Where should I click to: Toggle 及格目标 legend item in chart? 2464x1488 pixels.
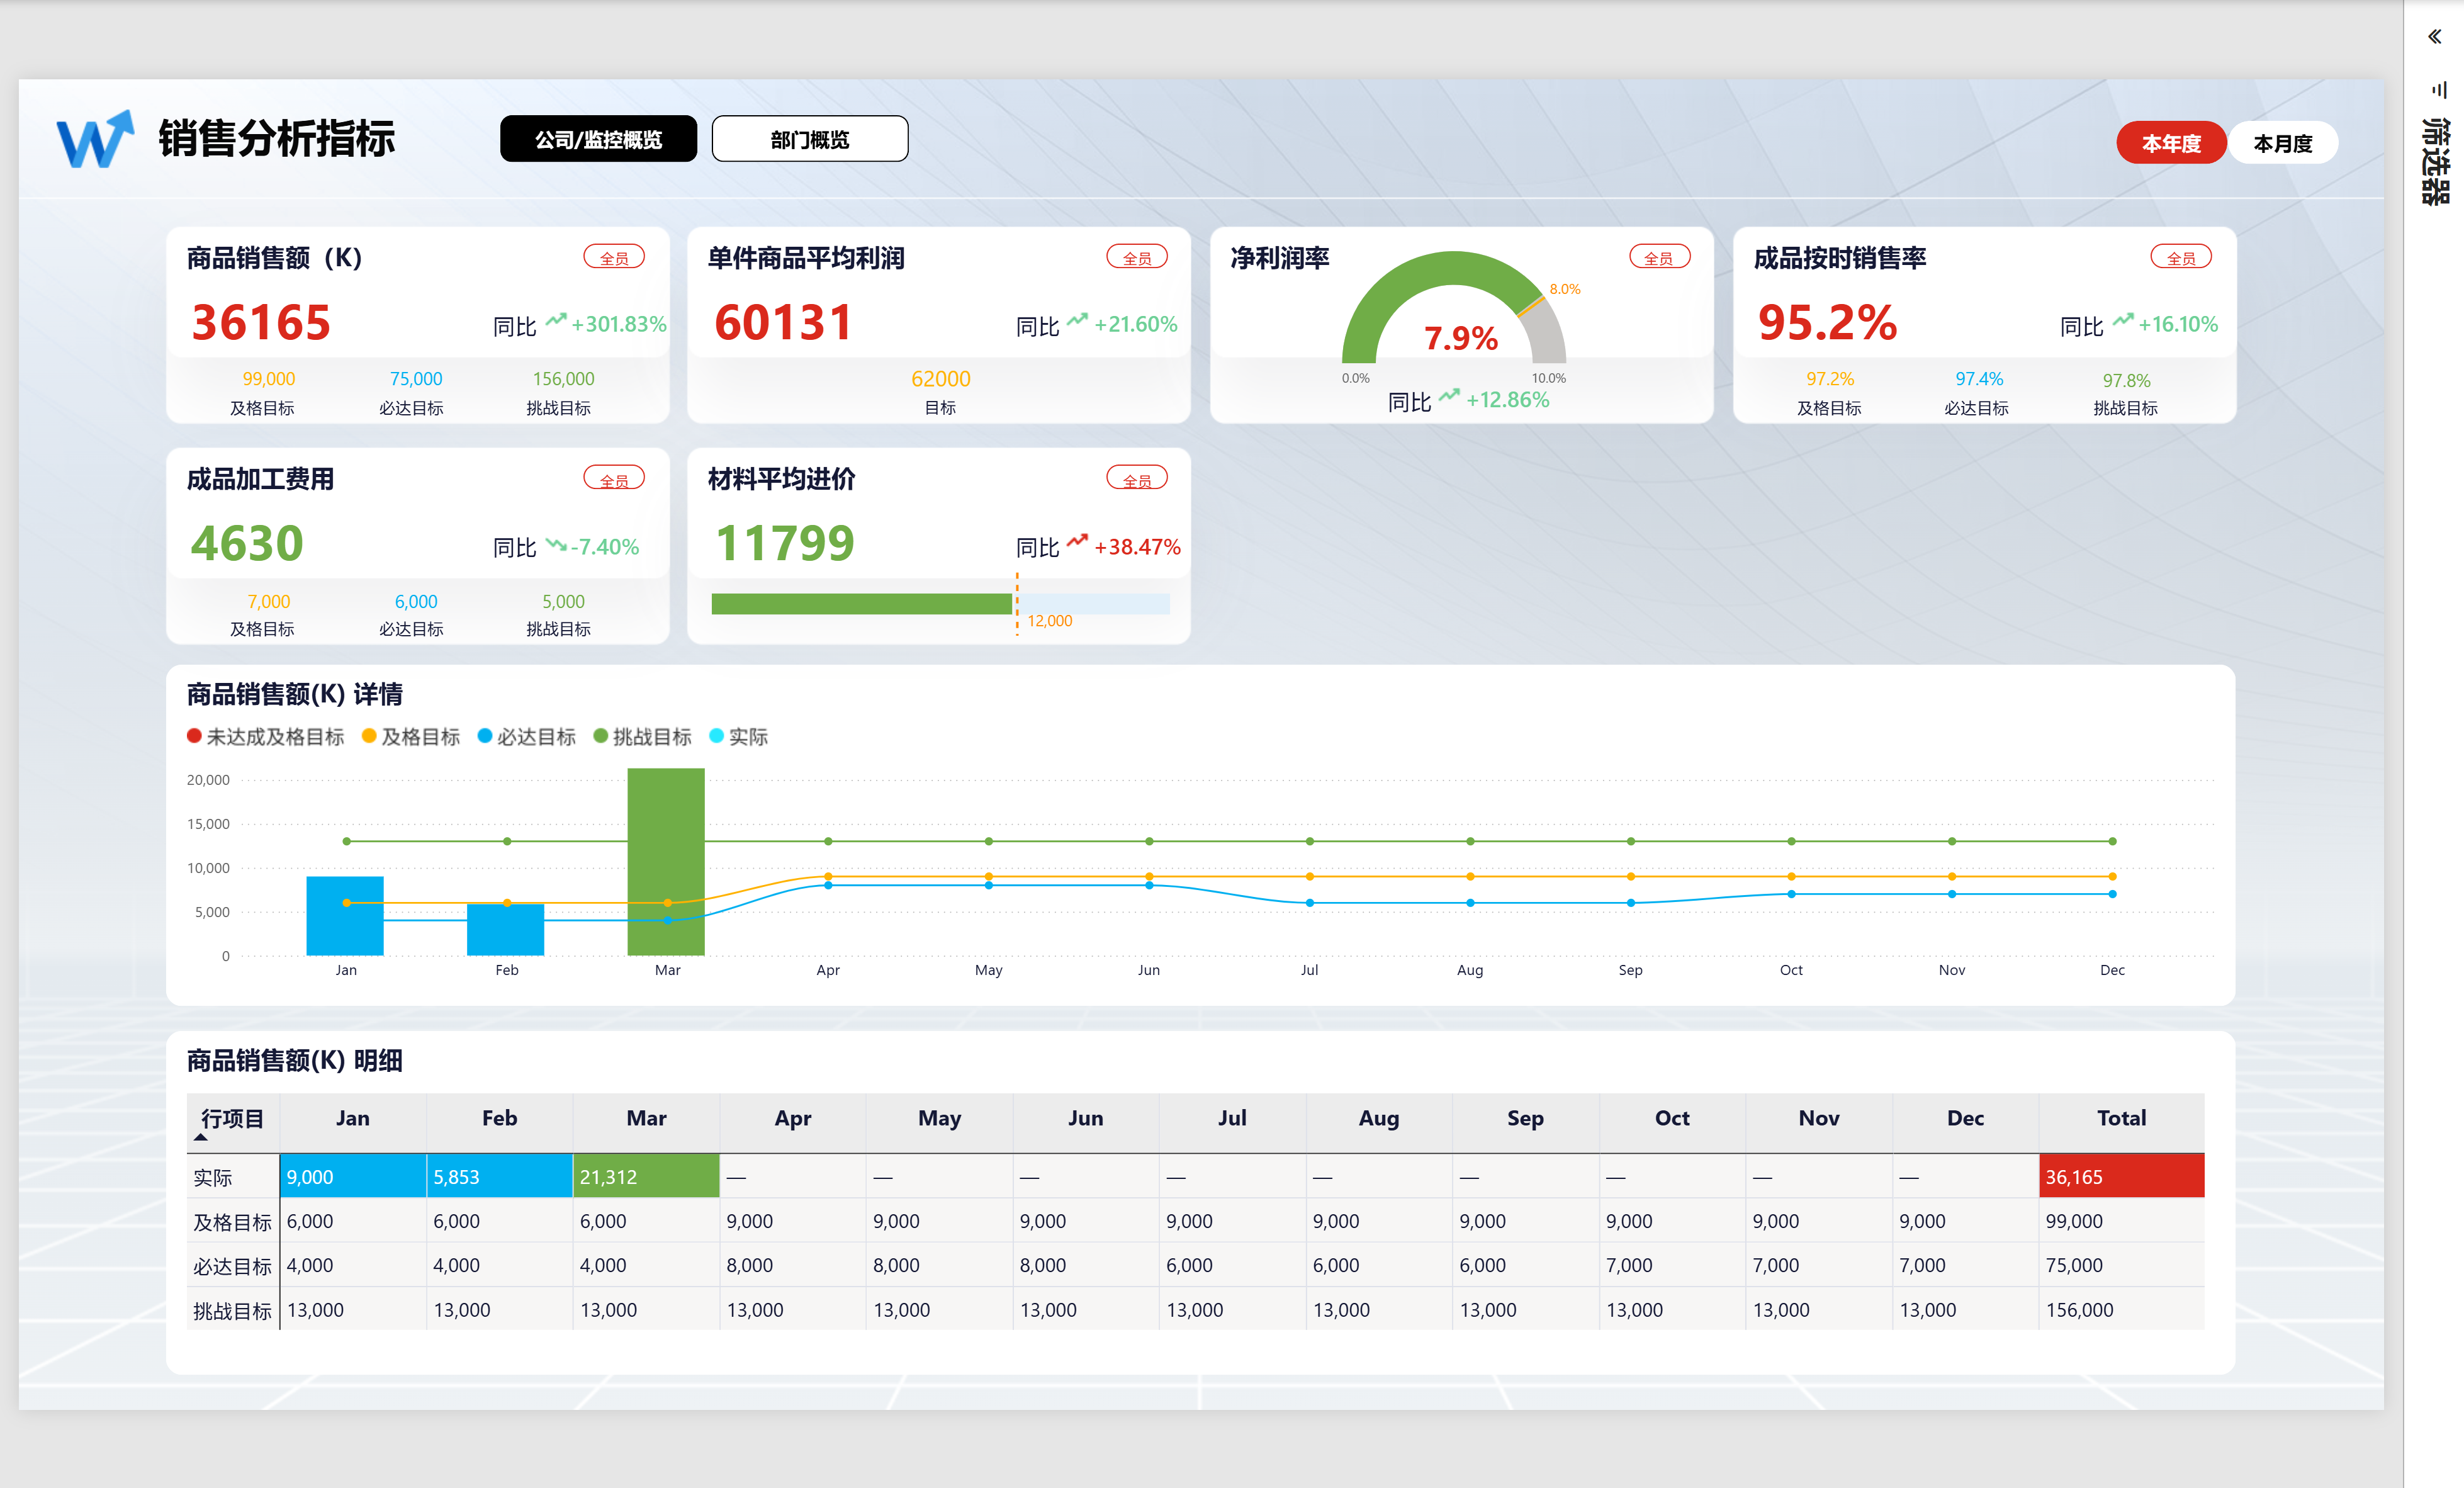411,737
